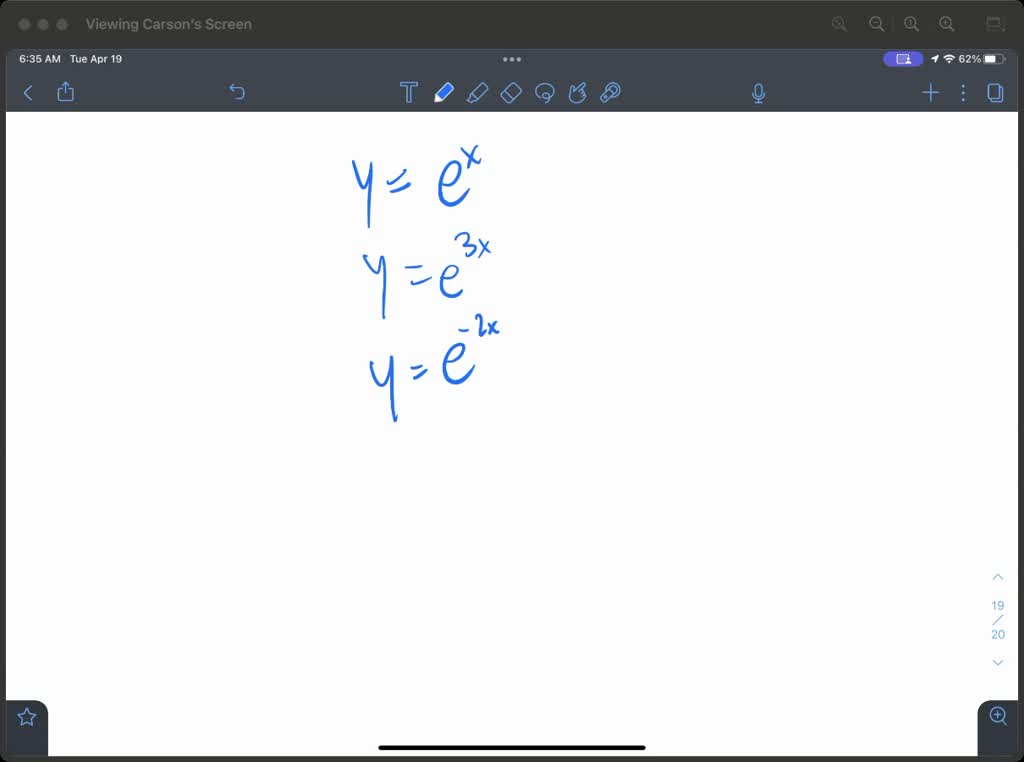Activate the Lasso selection tool

click(545, 92)
